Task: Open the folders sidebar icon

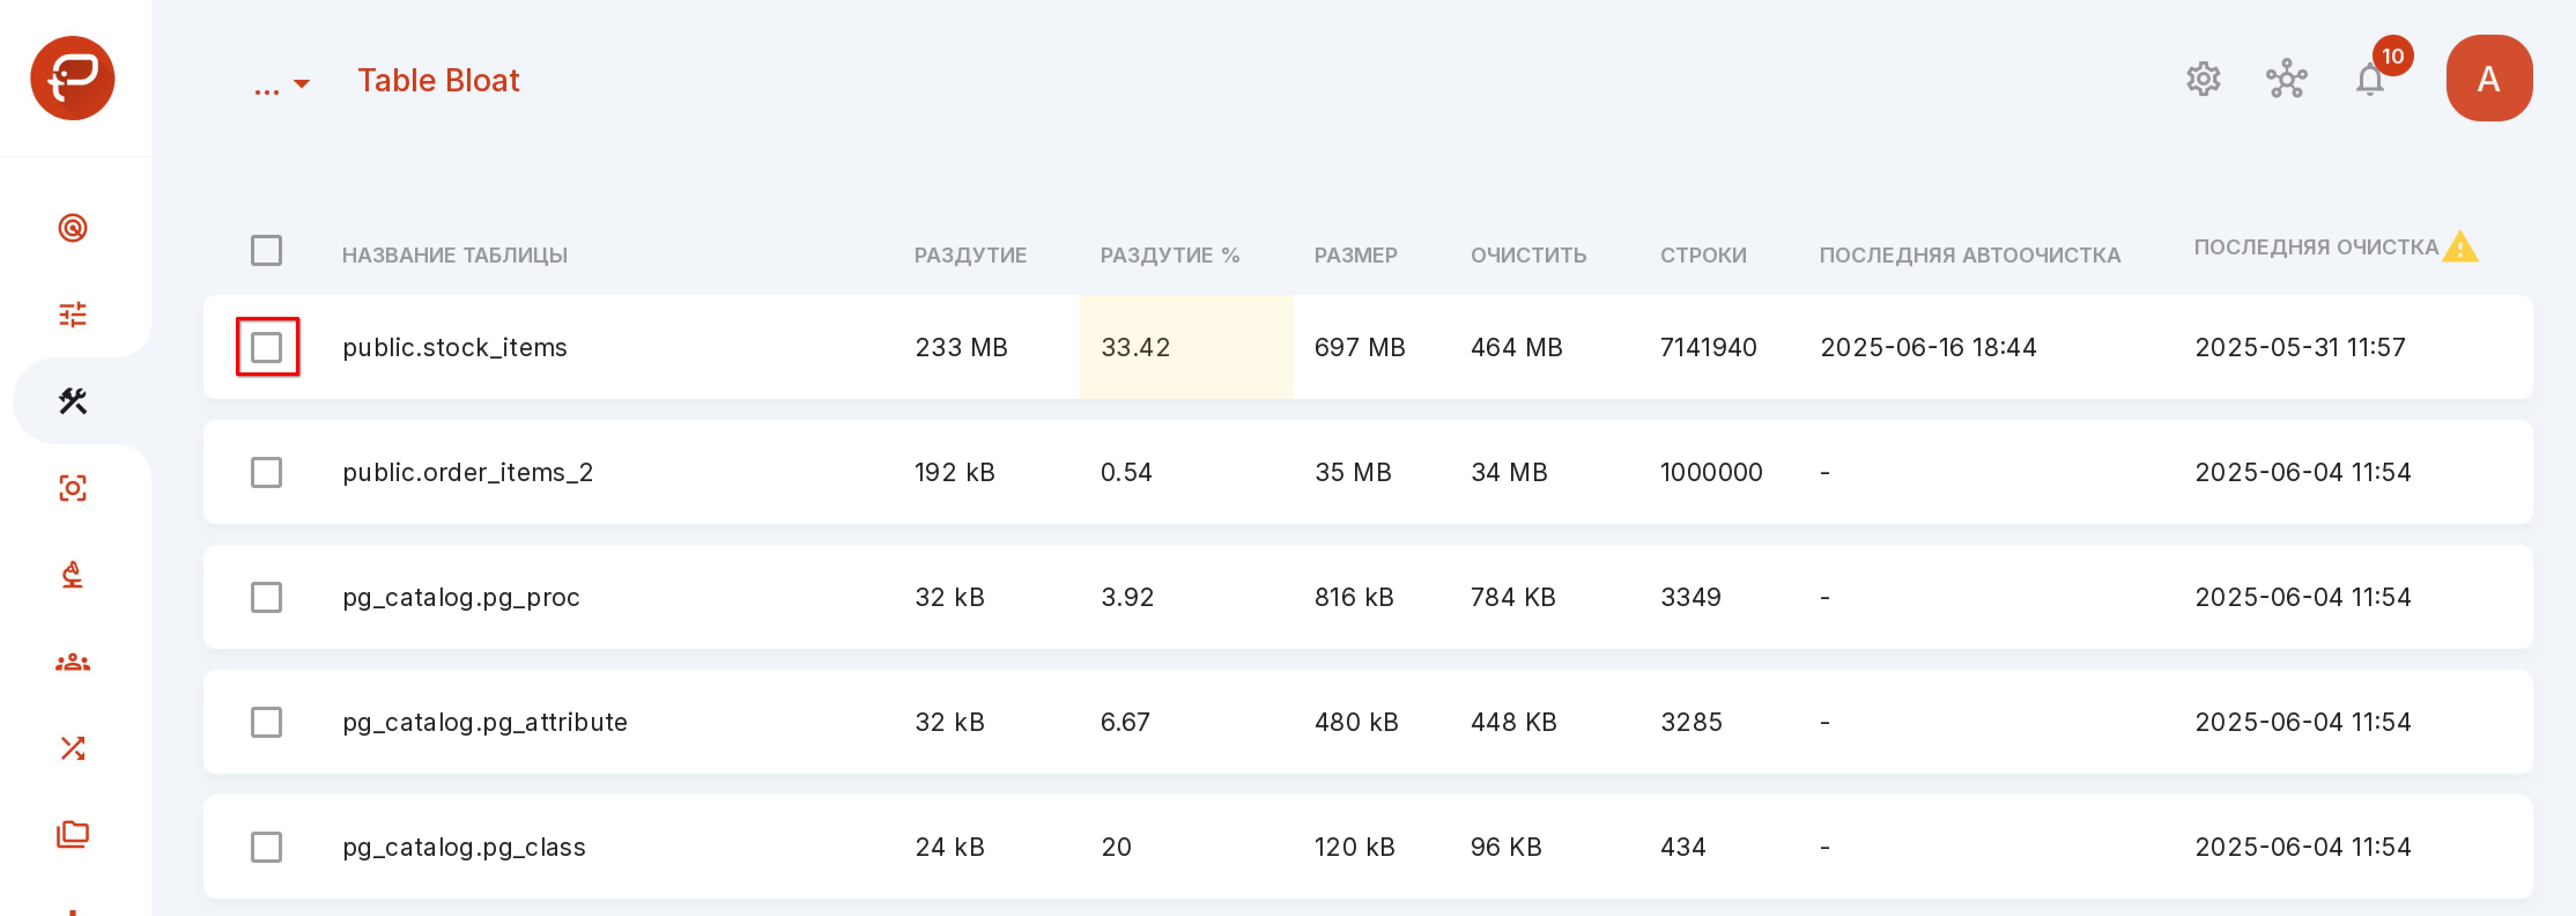Action: coord(73,834)
